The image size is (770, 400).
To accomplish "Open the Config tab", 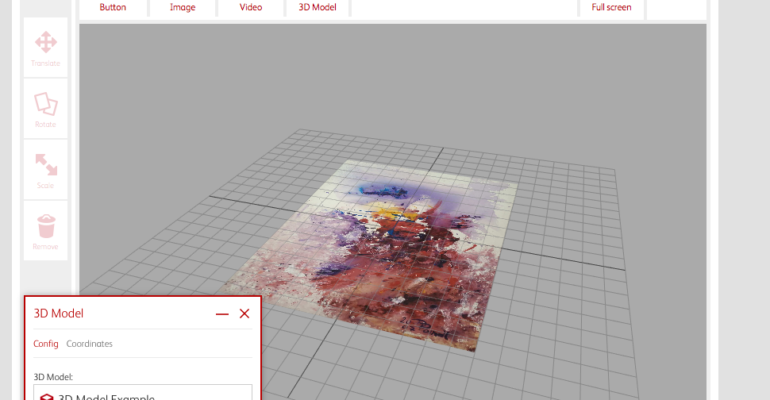I will [x=46, y=344].
